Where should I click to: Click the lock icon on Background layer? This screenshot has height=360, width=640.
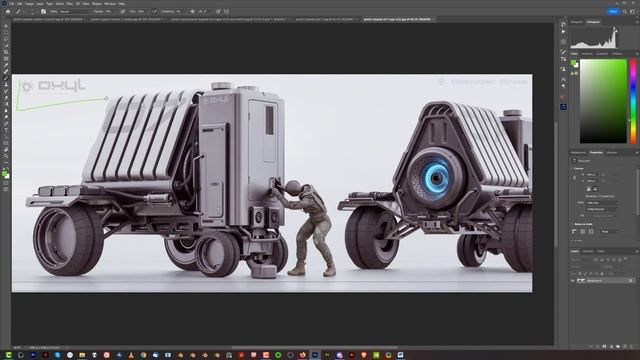630,281
